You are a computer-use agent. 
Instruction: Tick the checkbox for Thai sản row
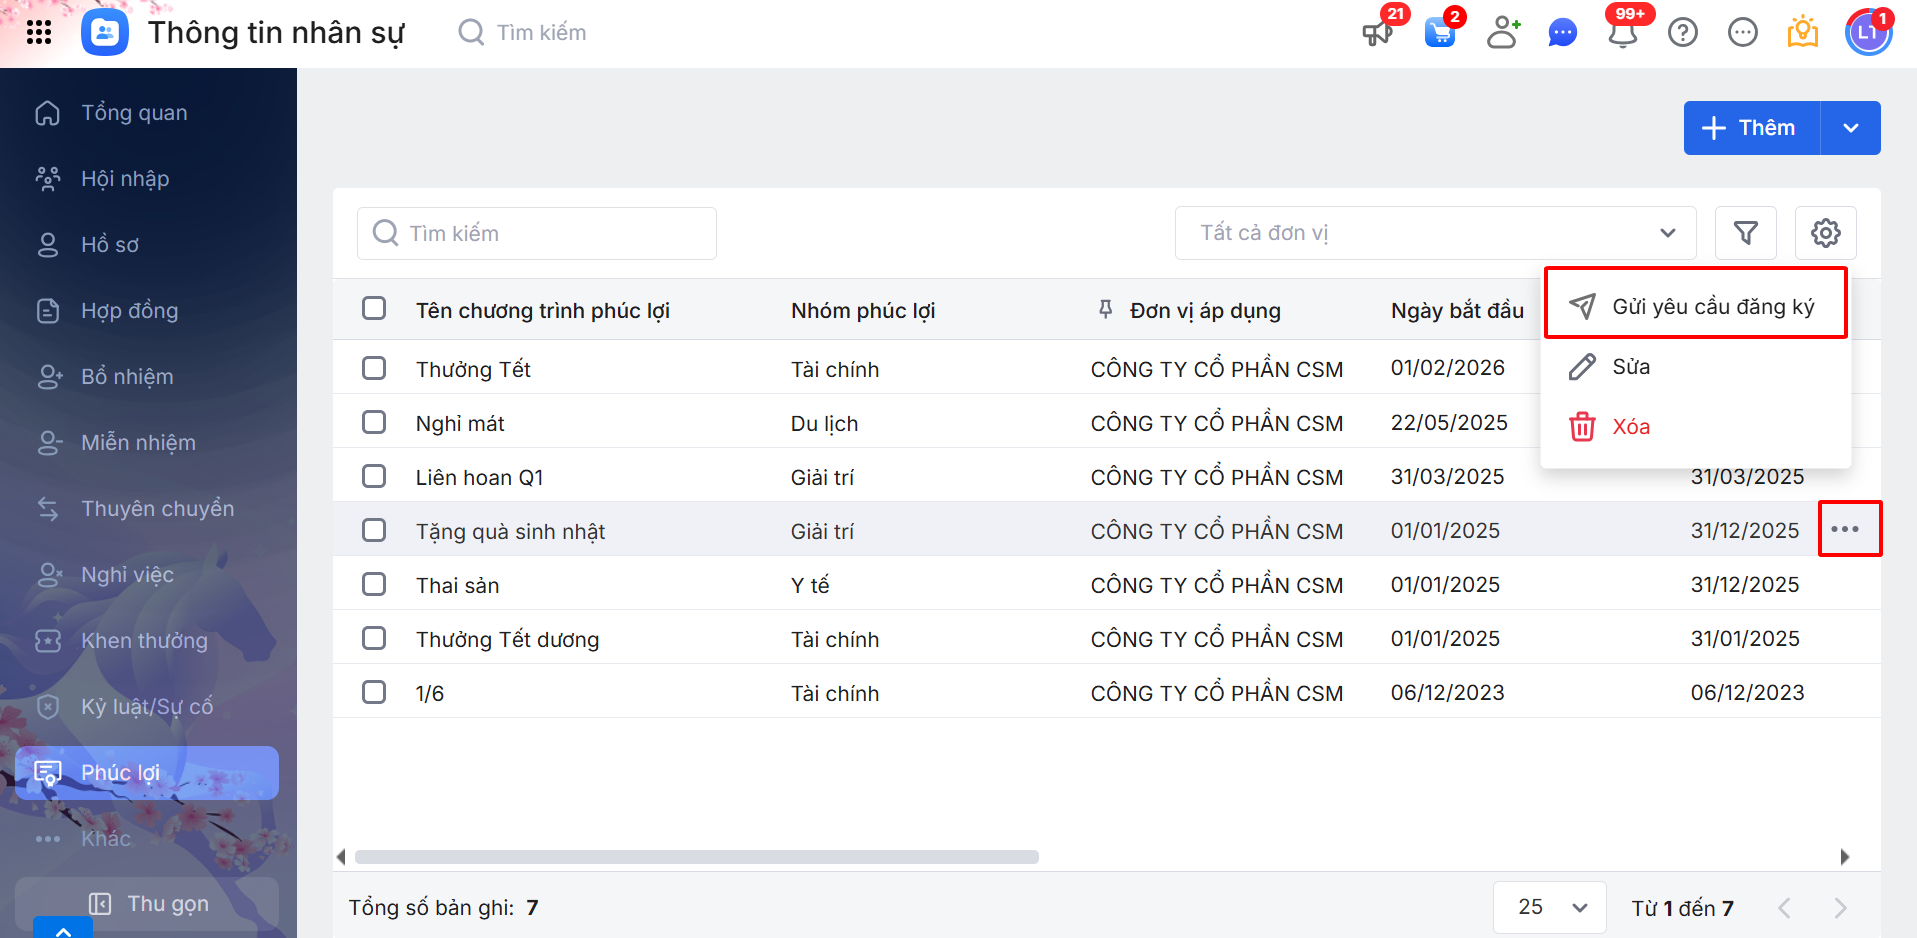[374, 584]
